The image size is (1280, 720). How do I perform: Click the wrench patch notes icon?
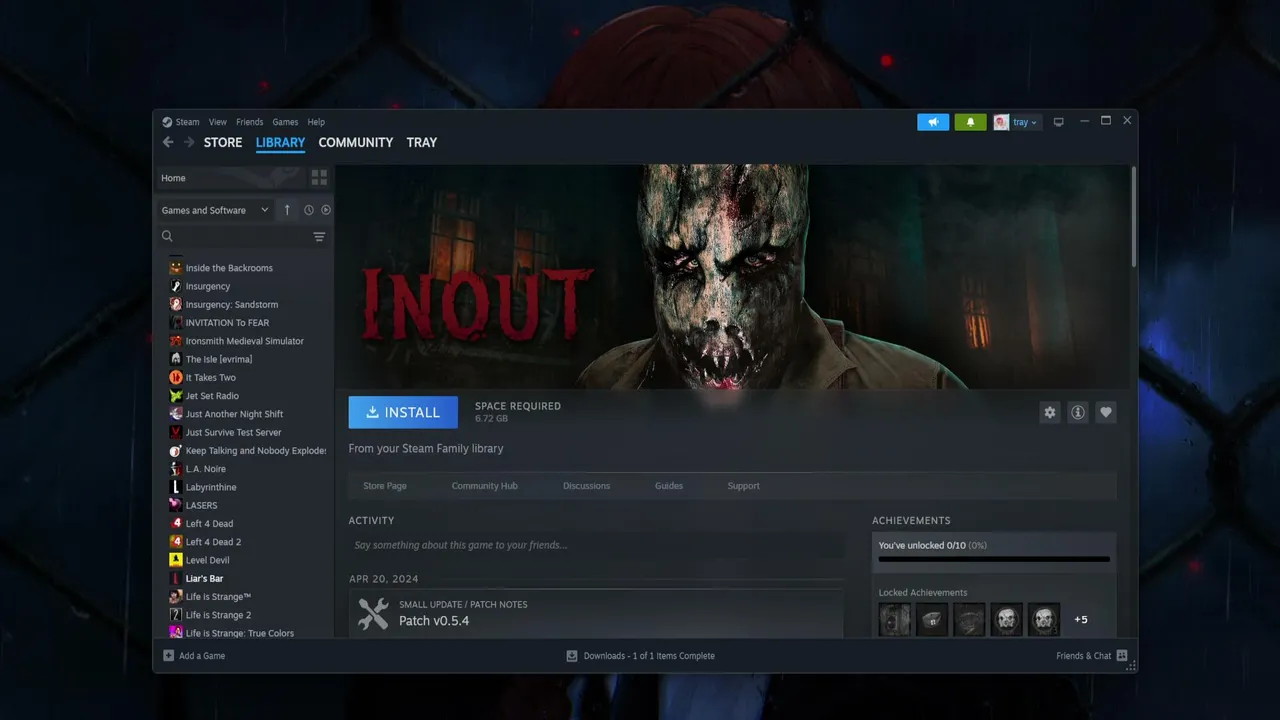pyautogui.click(x=373, y=613)
